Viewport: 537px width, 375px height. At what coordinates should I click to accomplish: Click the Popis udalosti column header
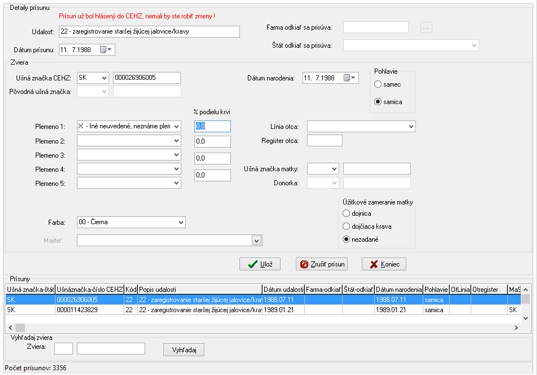pos(200,290)
